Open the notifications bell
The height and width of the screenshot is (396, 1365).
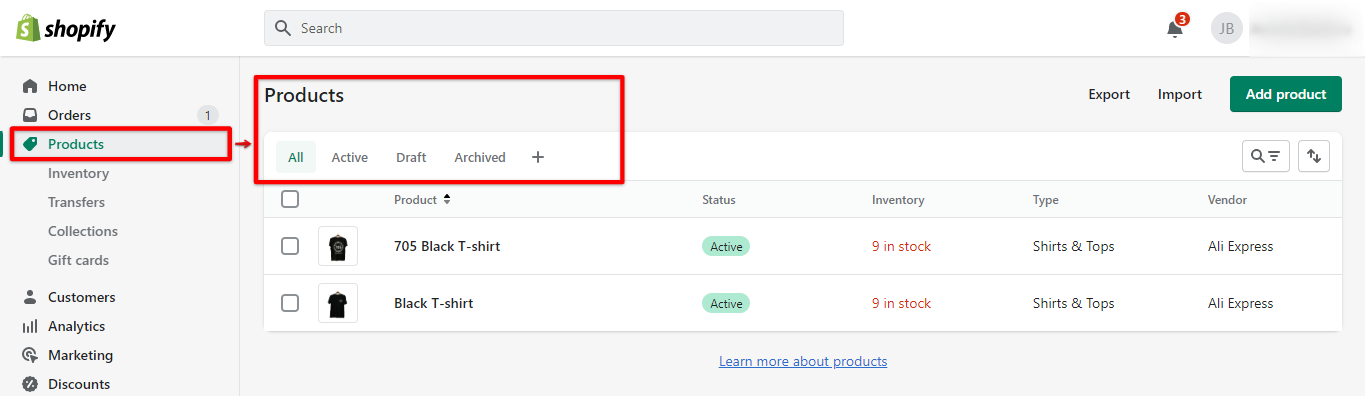coord(1176,28)
